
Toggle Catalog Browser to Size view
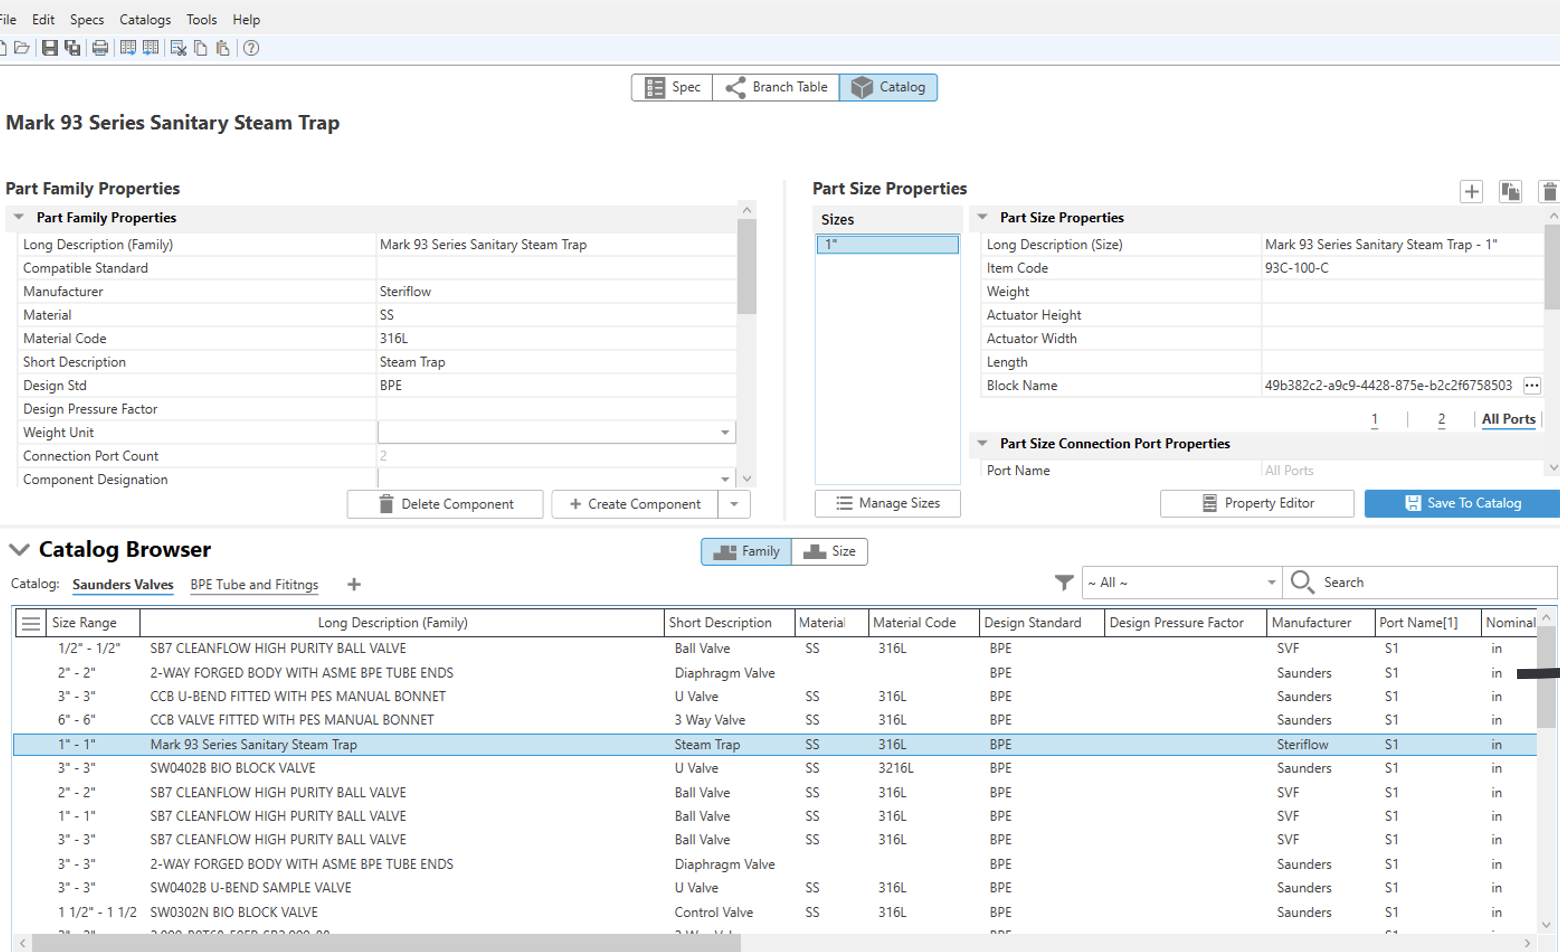[x=830, y=552]
